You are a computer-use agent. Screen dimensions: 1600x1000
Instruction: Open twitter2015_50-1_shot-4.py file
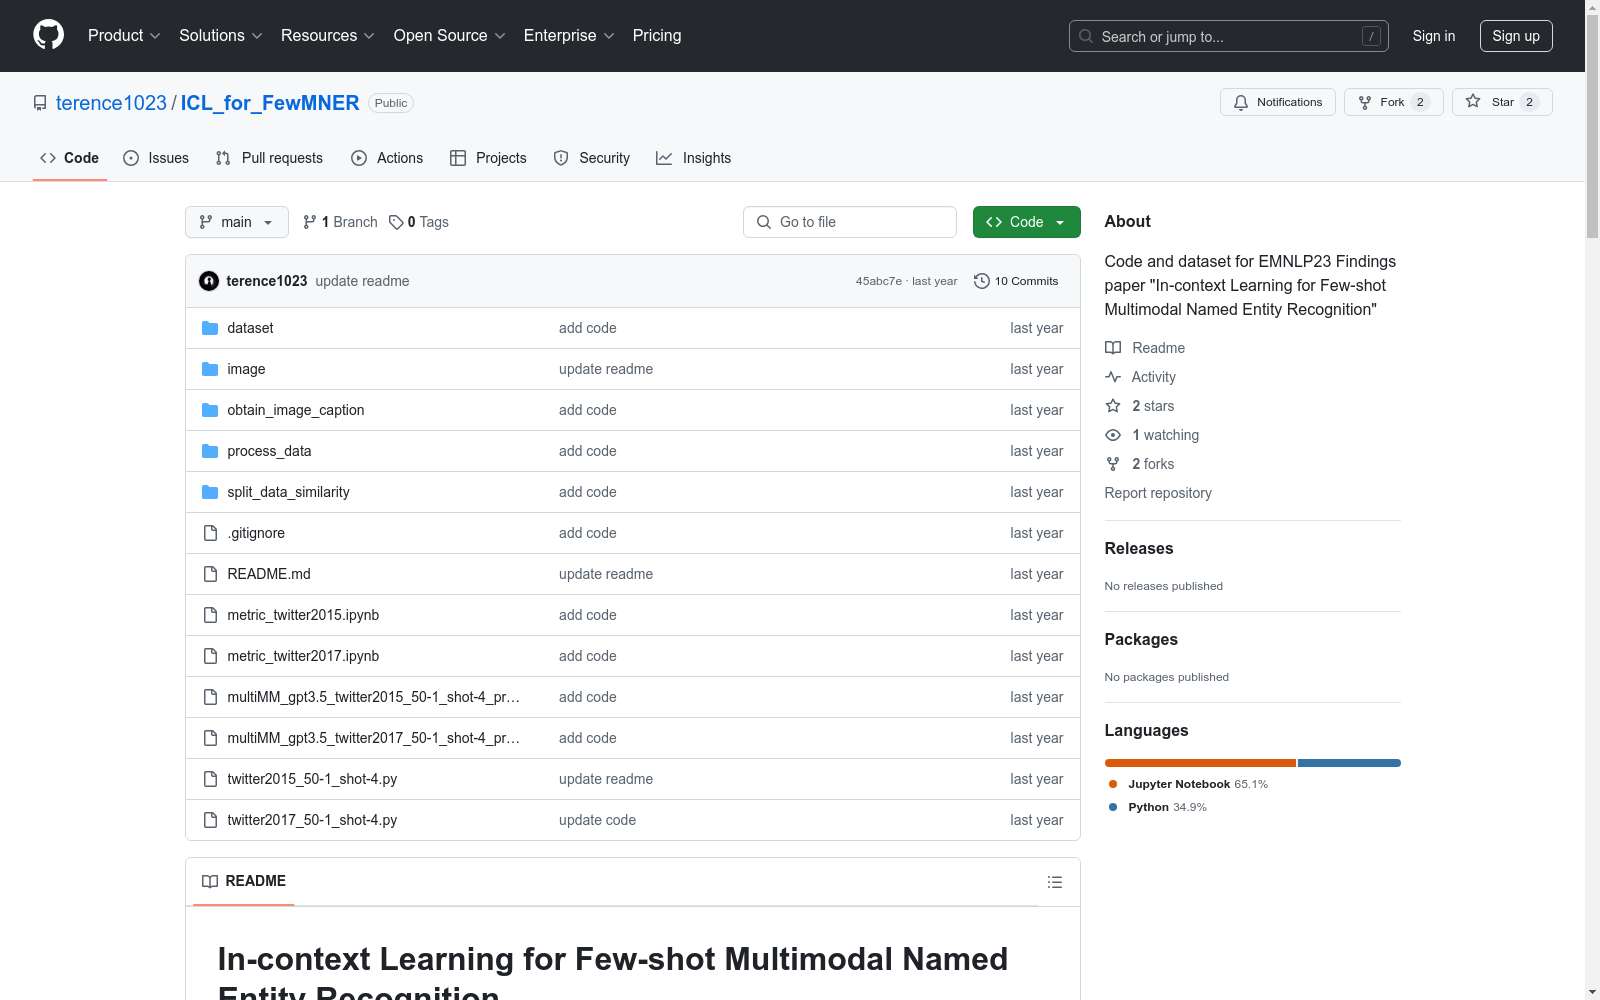point(312,779)
